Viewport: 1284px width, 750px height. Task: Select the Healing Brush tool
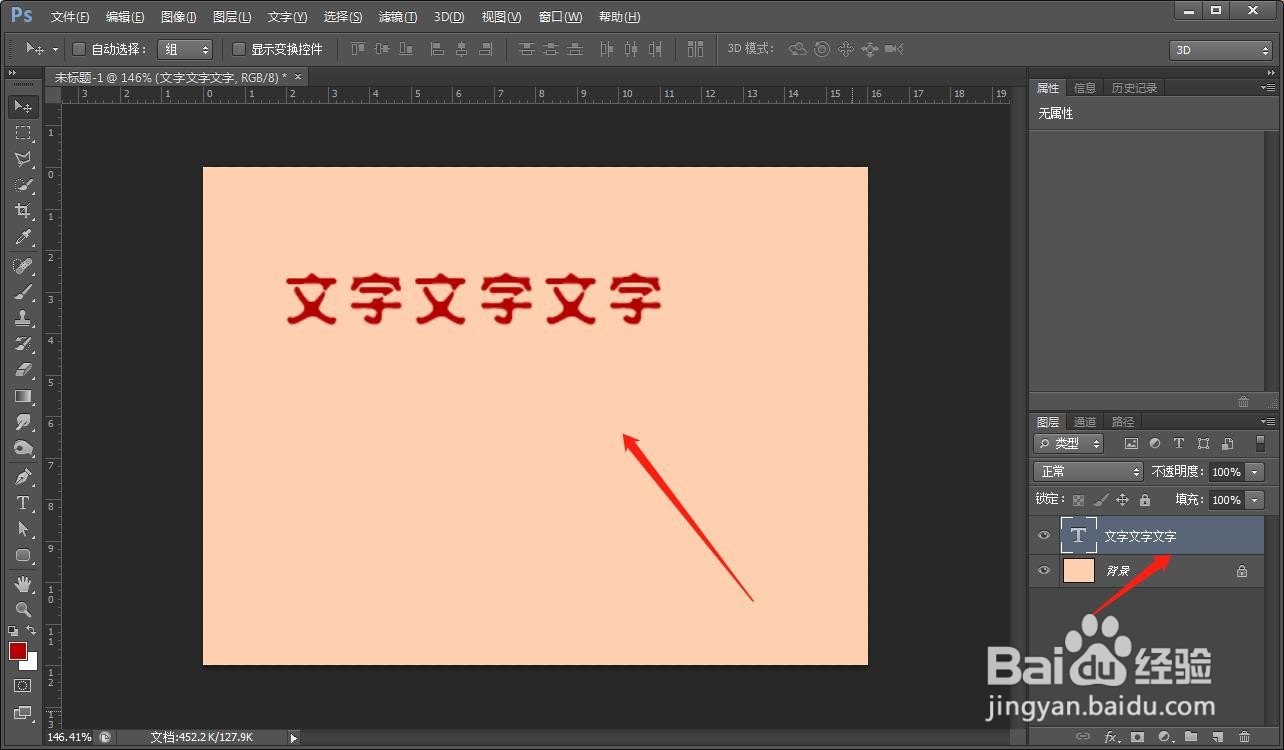(x=23, y=266)
